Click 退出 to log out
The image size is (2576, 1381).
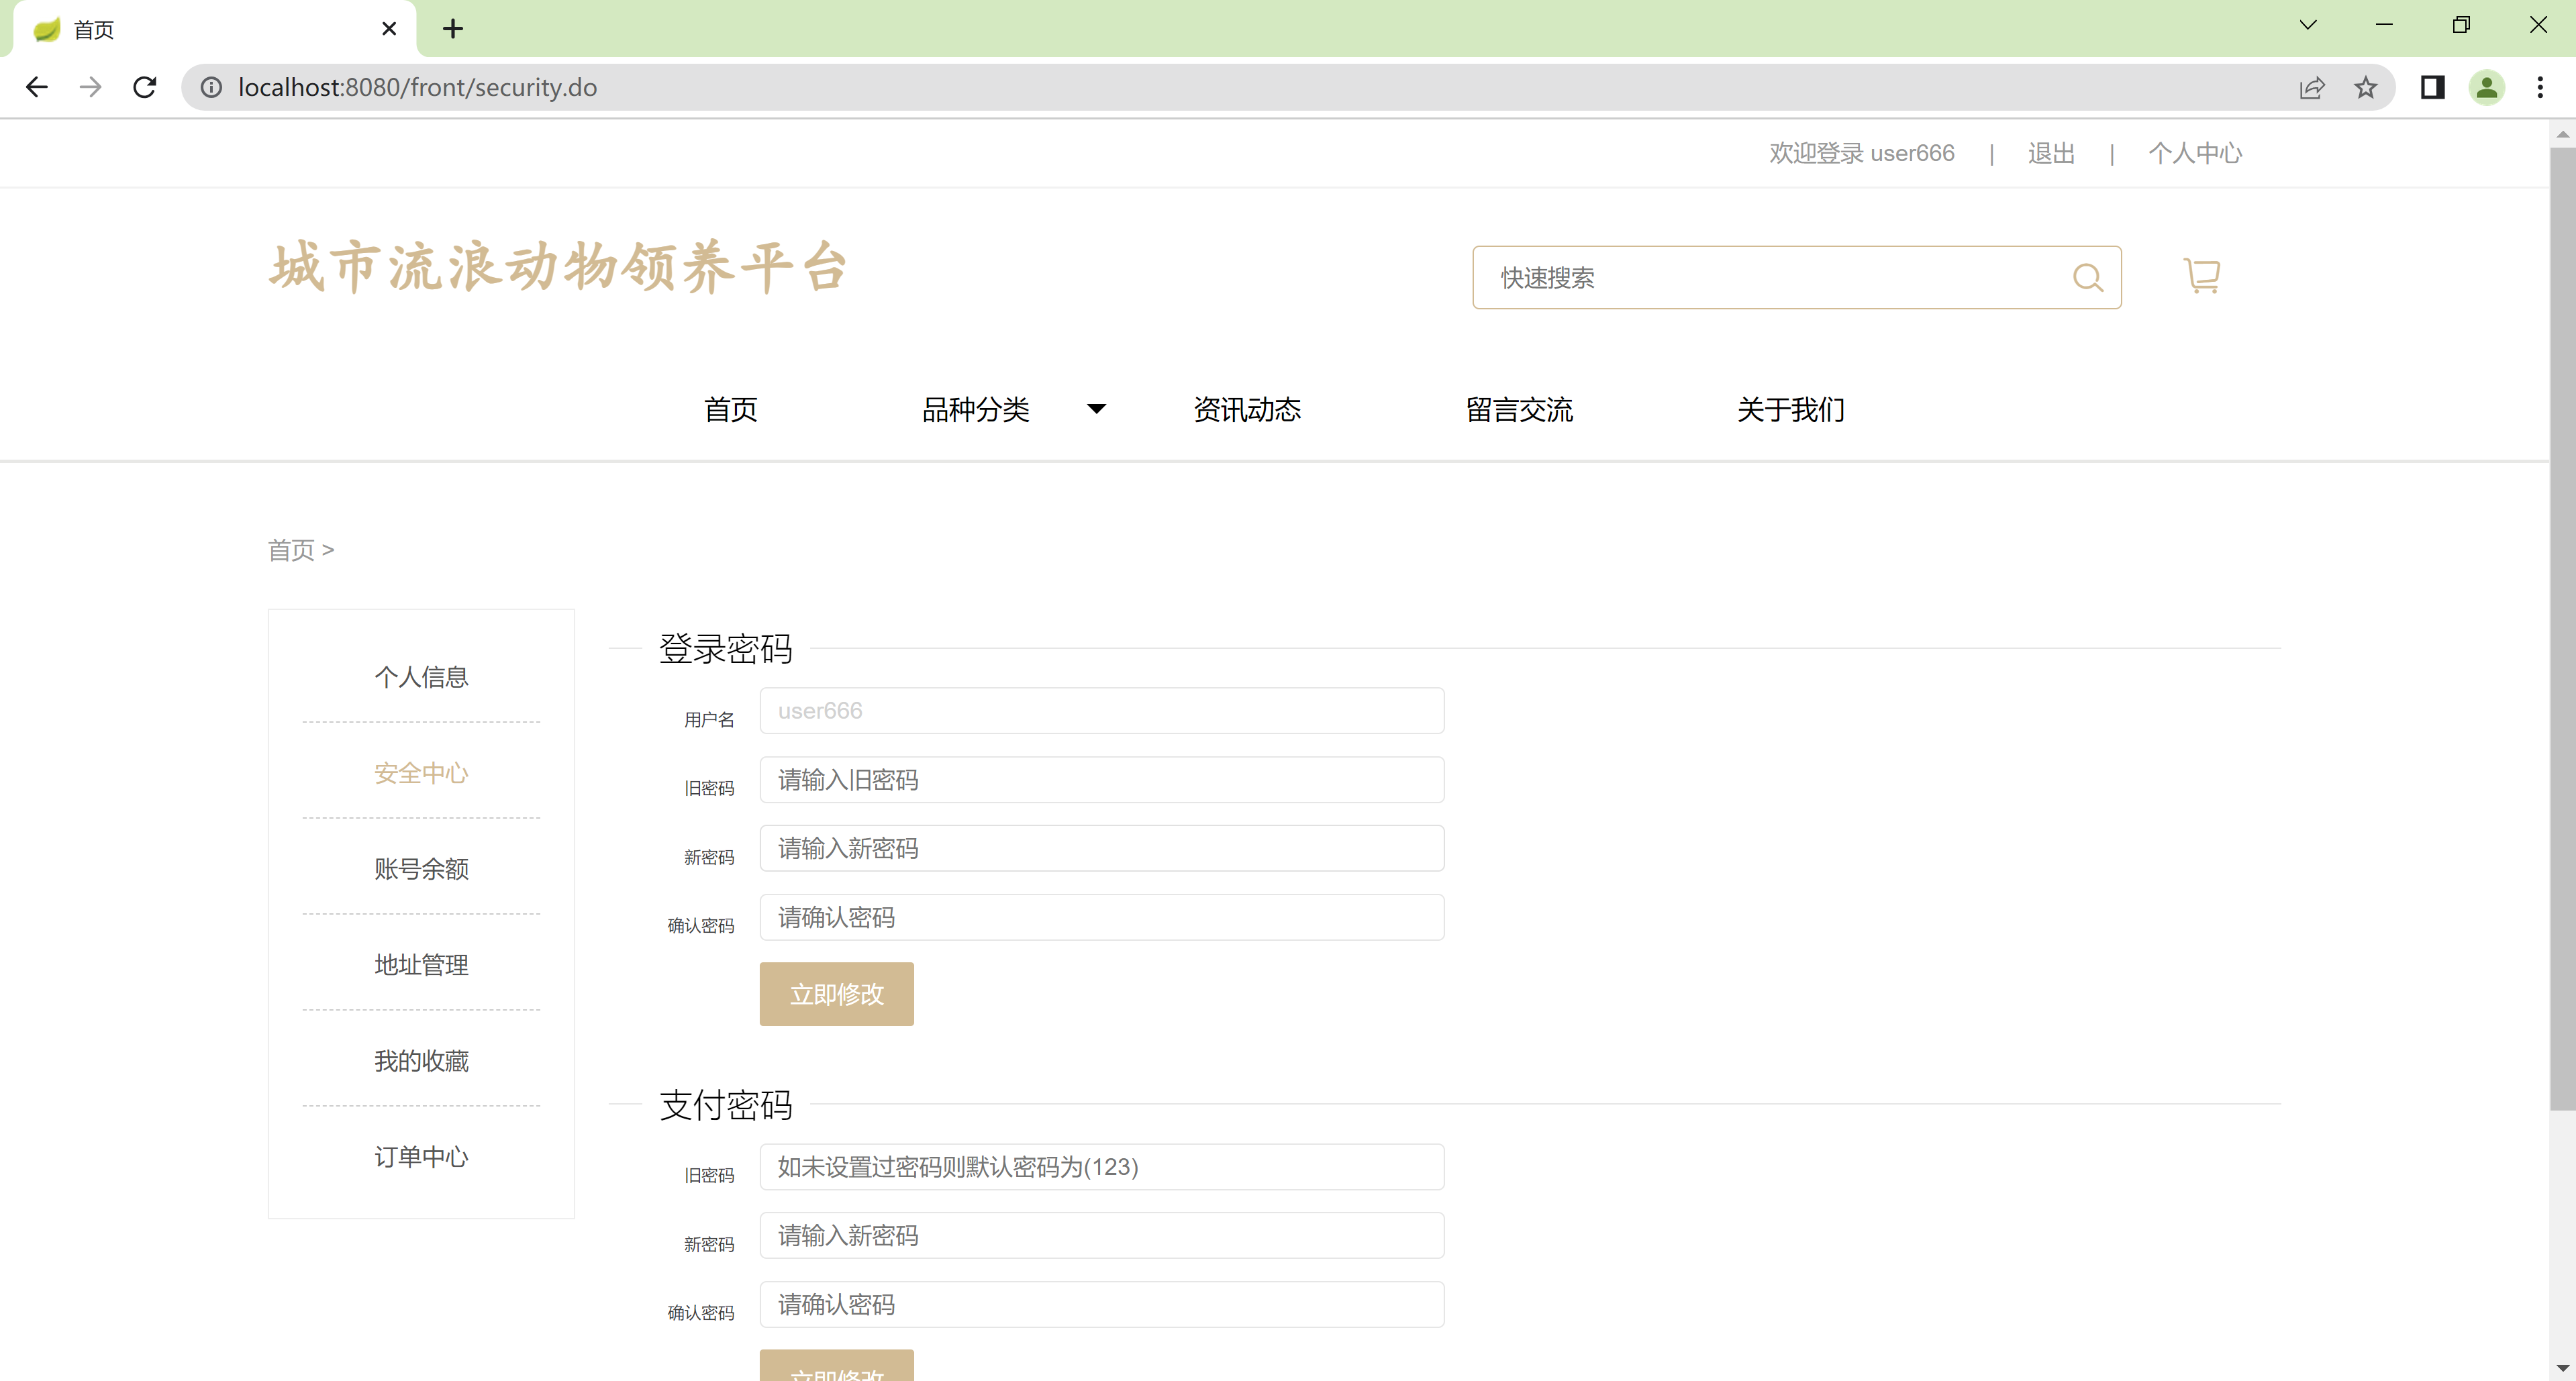point(2051,153)
